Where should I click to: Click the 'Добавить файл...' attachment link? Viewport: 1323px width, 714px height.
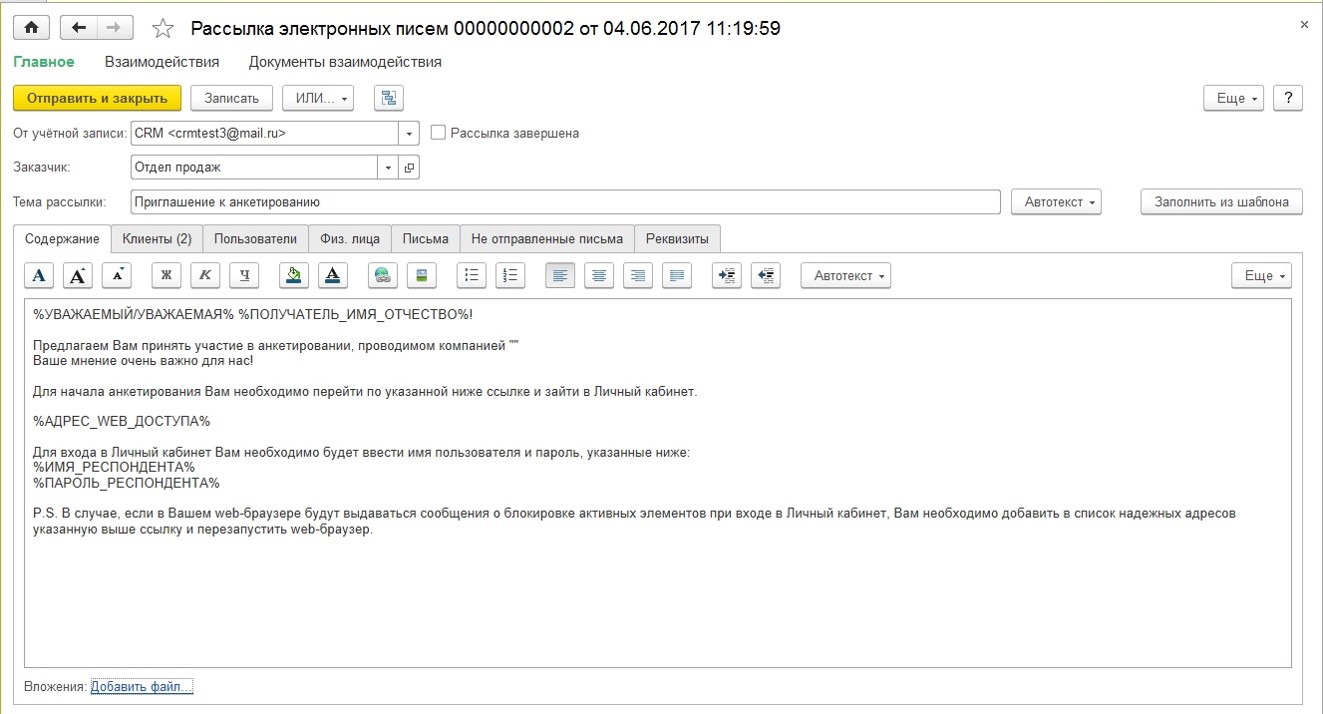click(141, 686)
